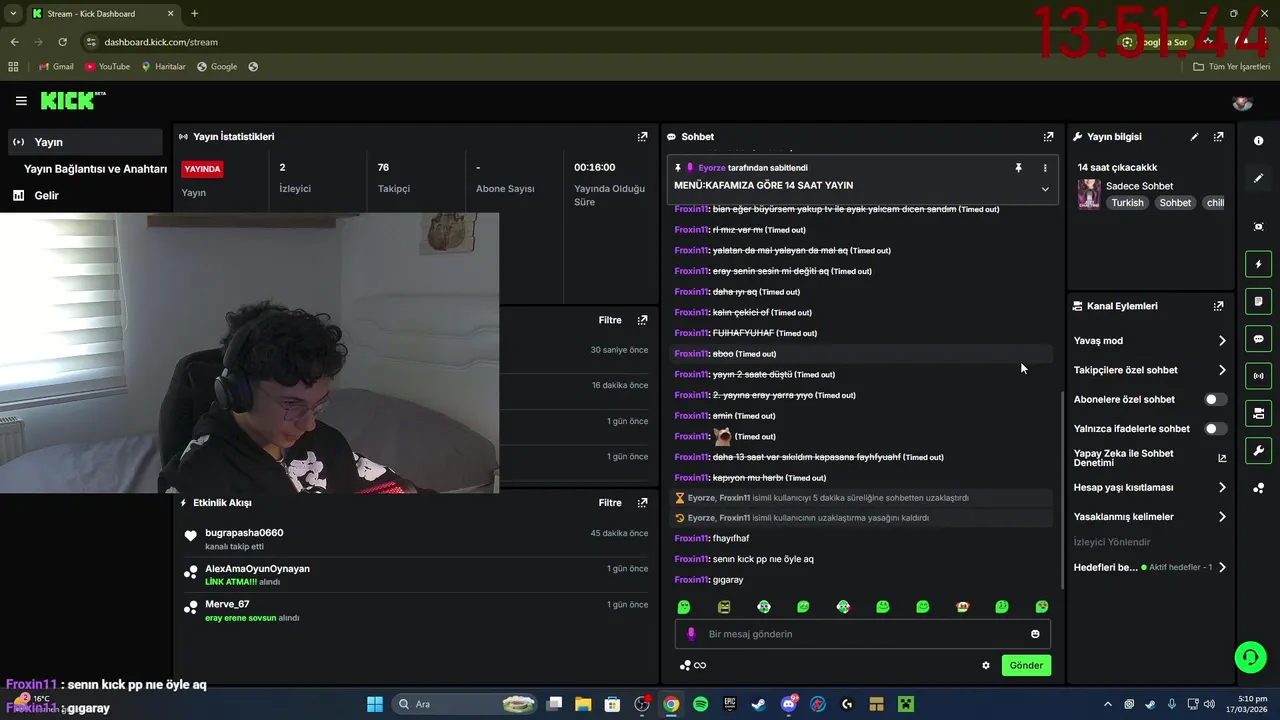Open the green headset support button
Image resolution: width=1280 pixels, height=720 pixels.
1250,657
